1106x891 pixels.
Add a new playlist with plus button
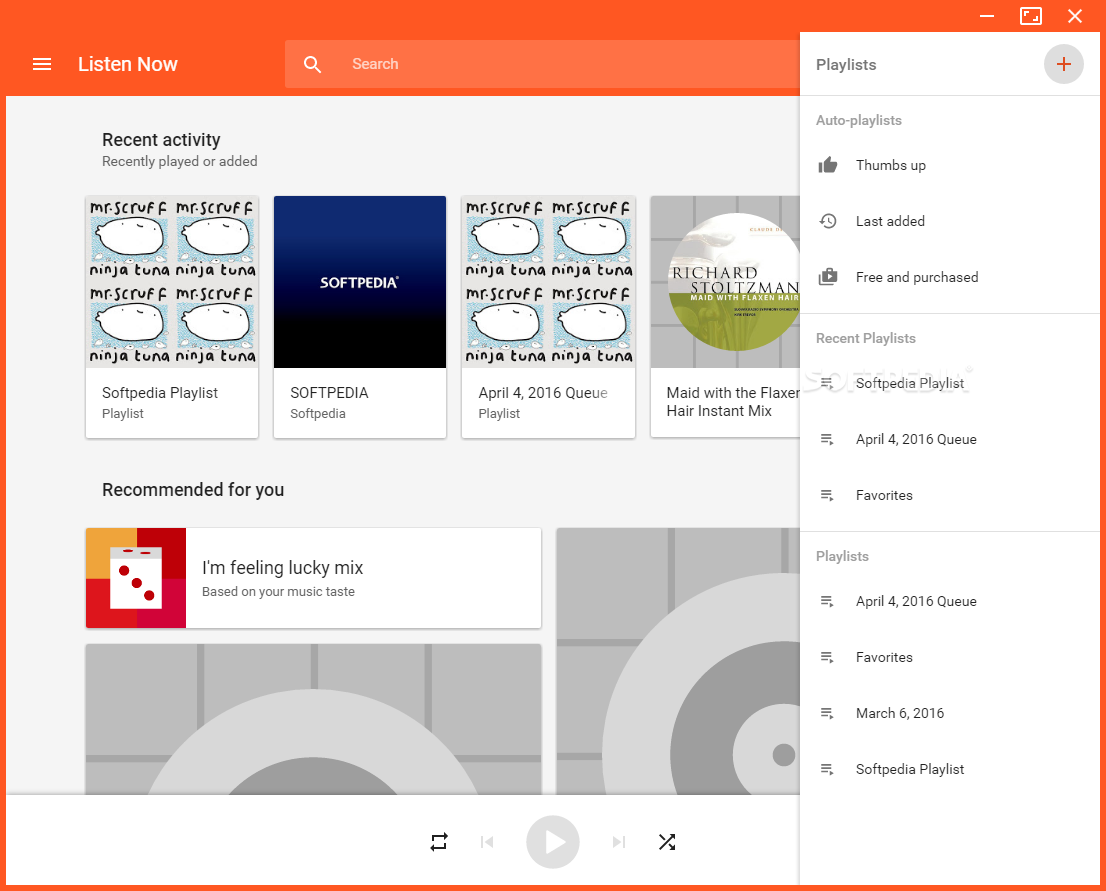tap(1064, 64)
